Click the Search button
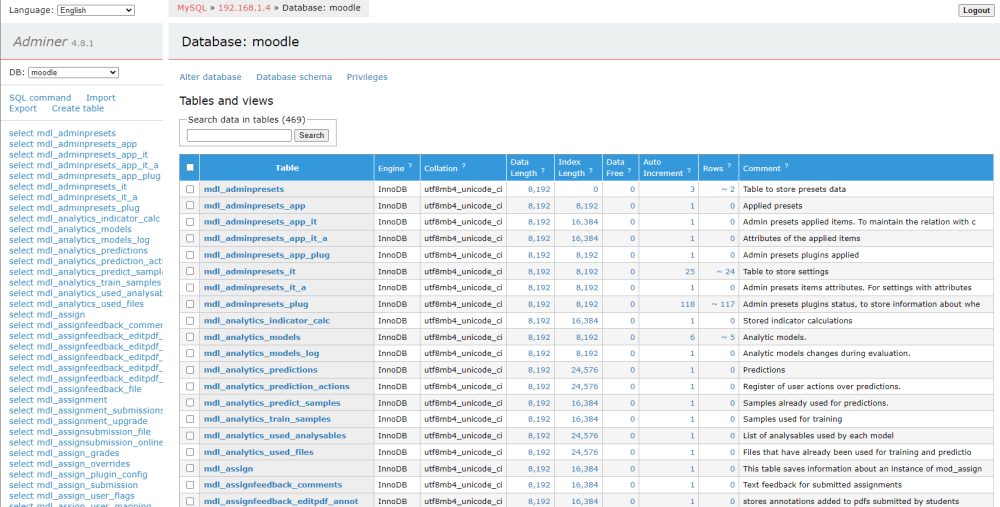The height and width of the screenshot is (507, 1000). point(312,135)
